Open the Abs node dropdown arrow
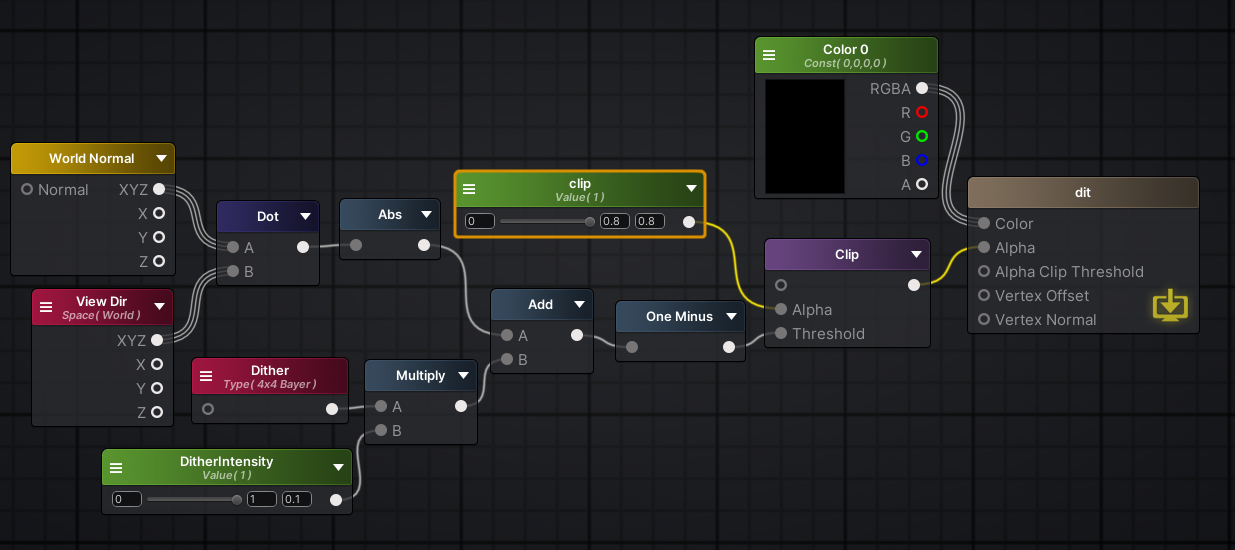The image size is (1235, 550). point(427,214)
